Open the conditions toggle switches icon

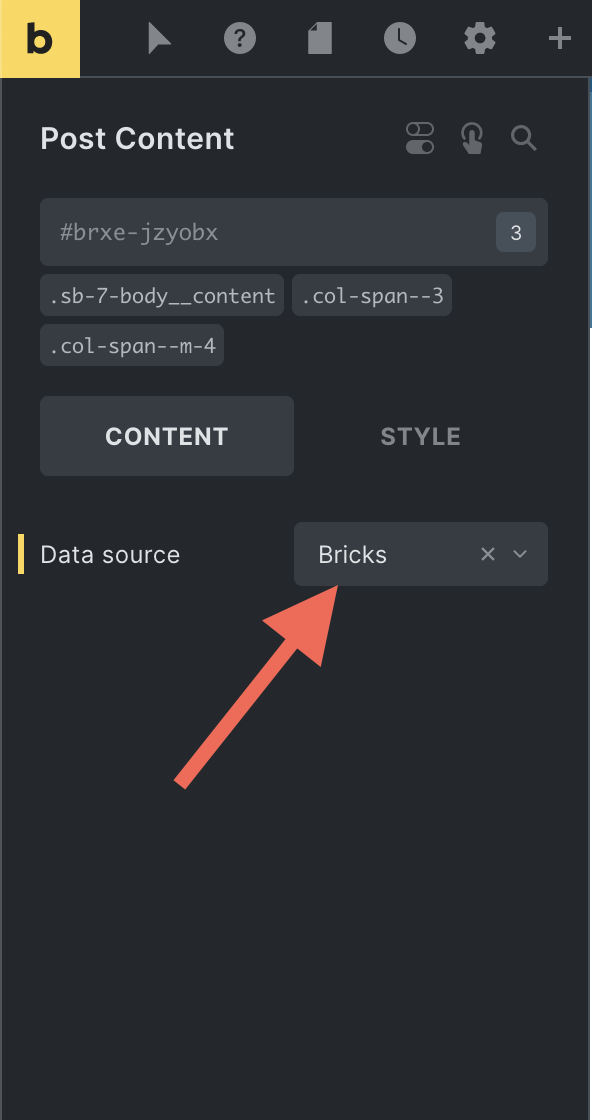(420, 138)
